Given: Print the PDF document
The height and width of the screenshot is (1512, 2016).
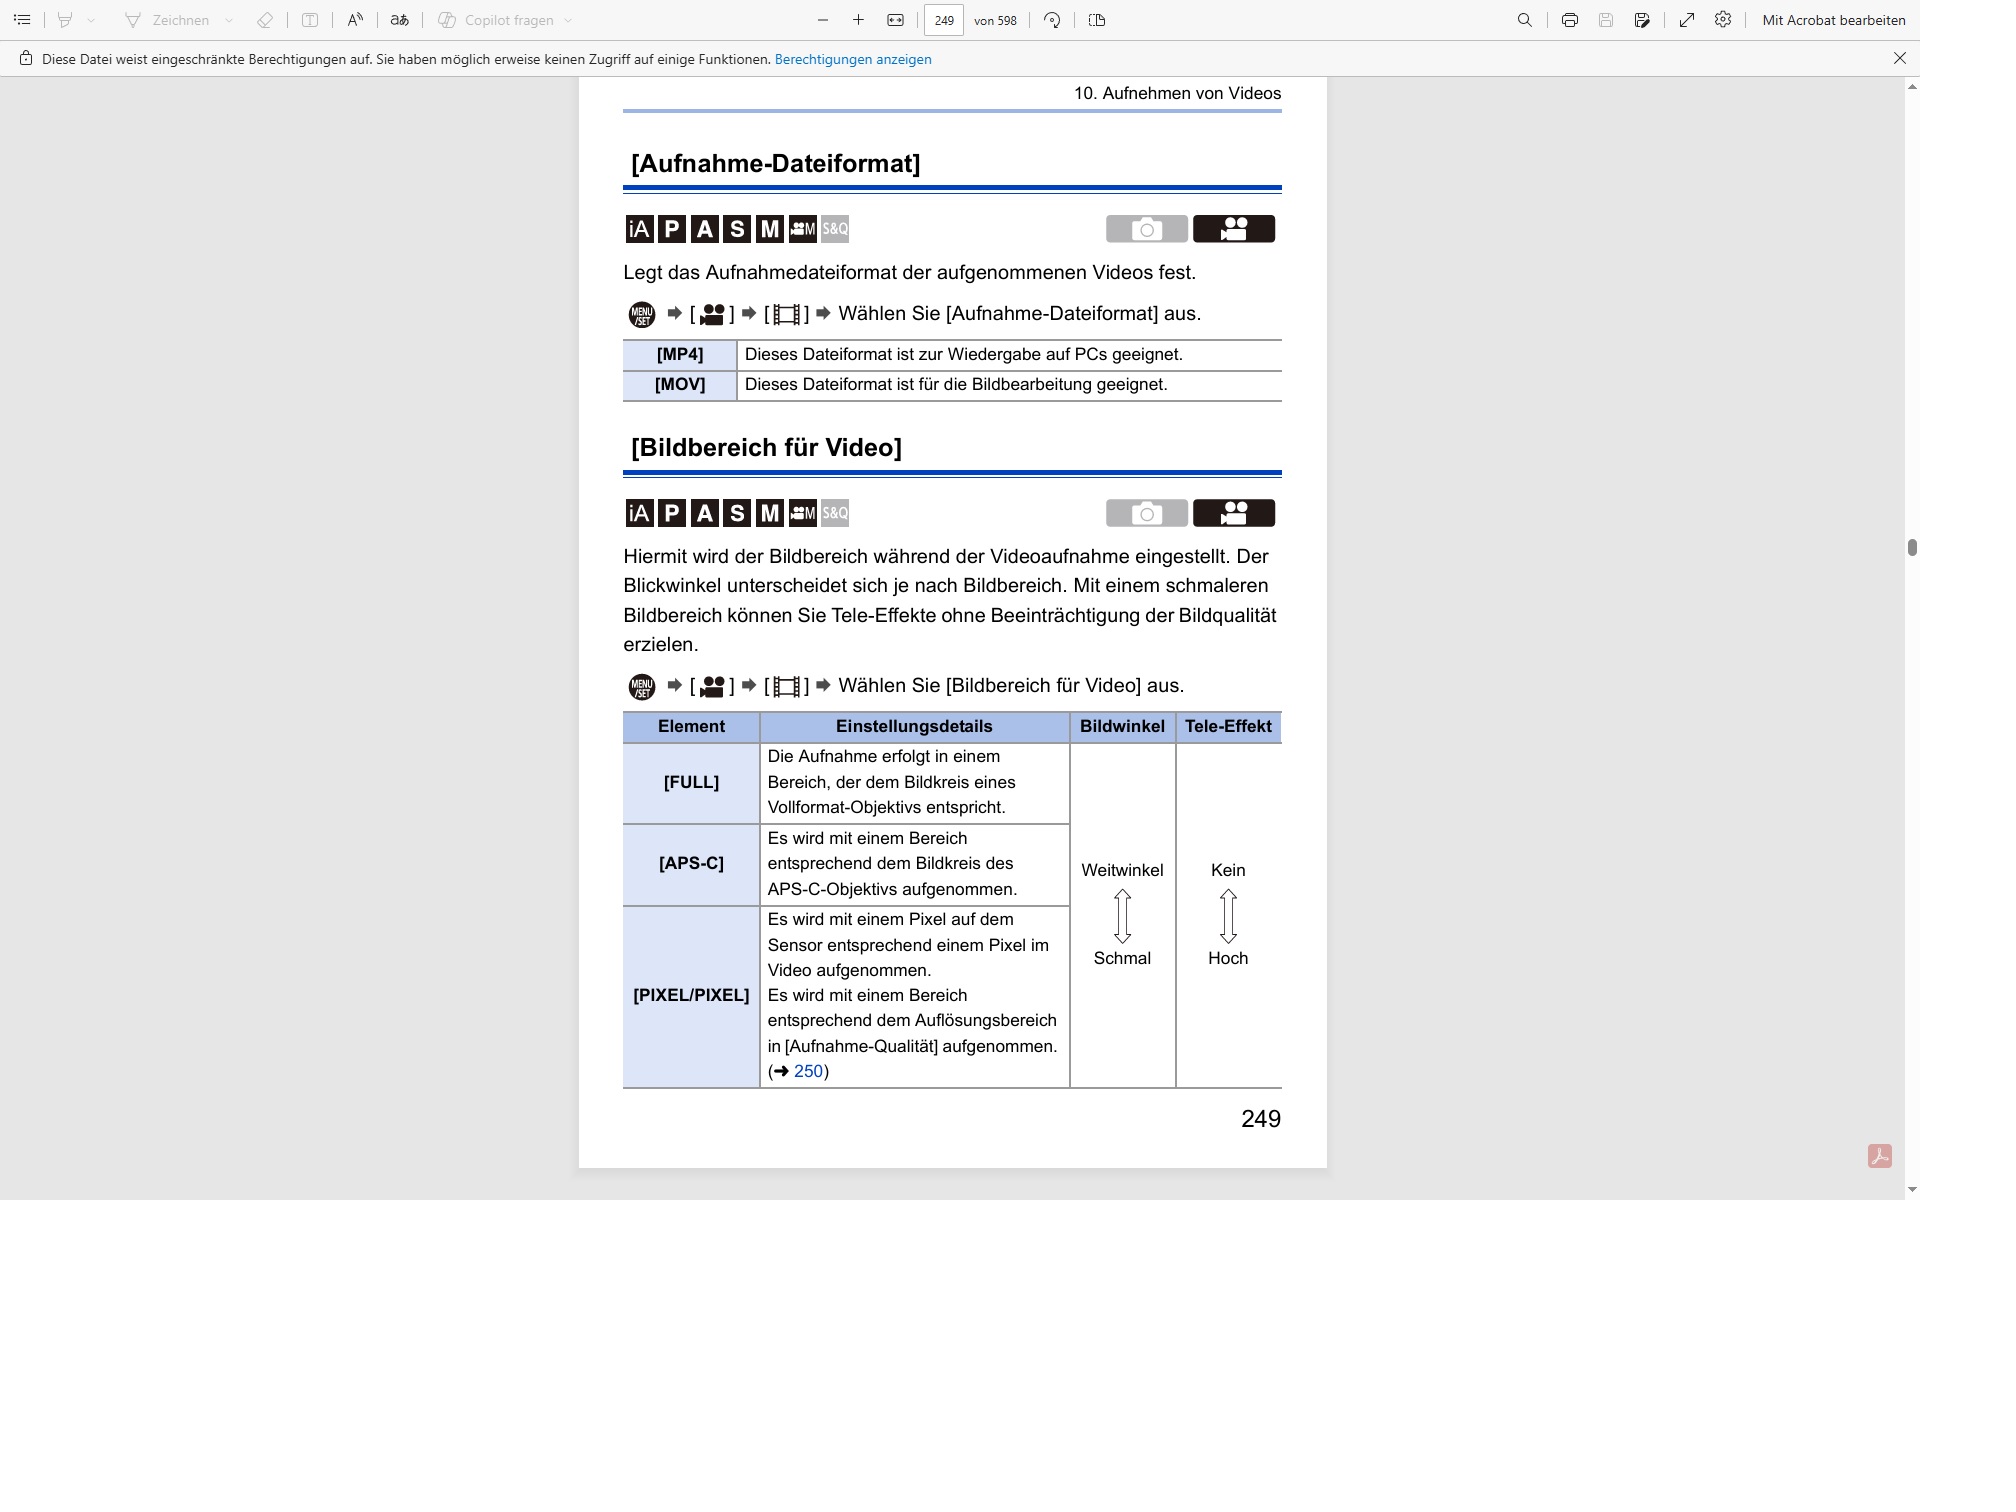Looking at the screenshot, I should click(1570, 20).
